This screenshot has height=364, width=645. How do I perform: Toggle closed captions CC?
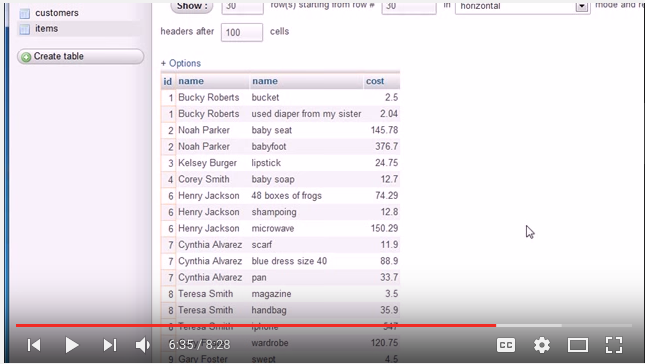point(506,345)
